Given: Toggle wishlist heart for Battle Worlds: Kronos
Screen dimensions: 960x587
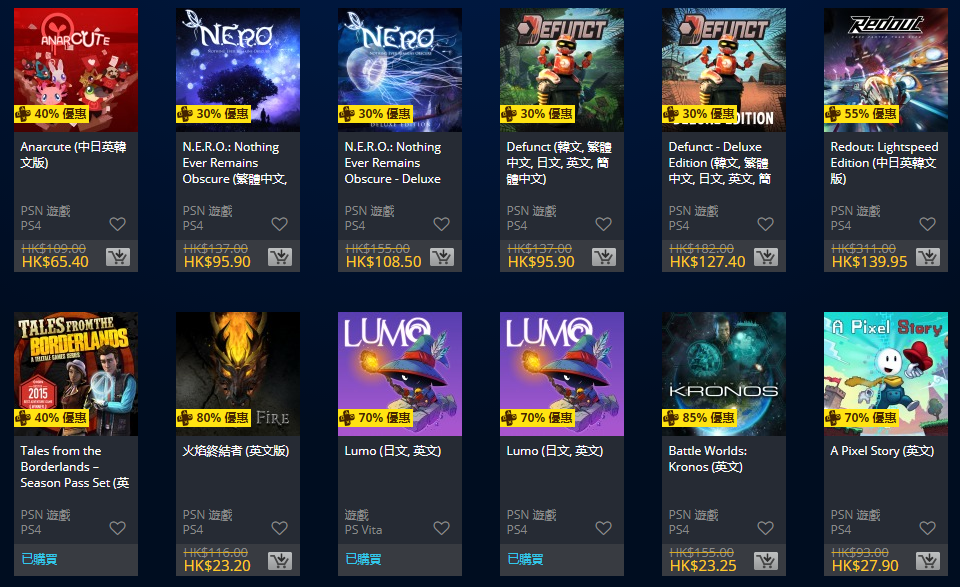Looking at the screenshot, I should tap(765, 528).
